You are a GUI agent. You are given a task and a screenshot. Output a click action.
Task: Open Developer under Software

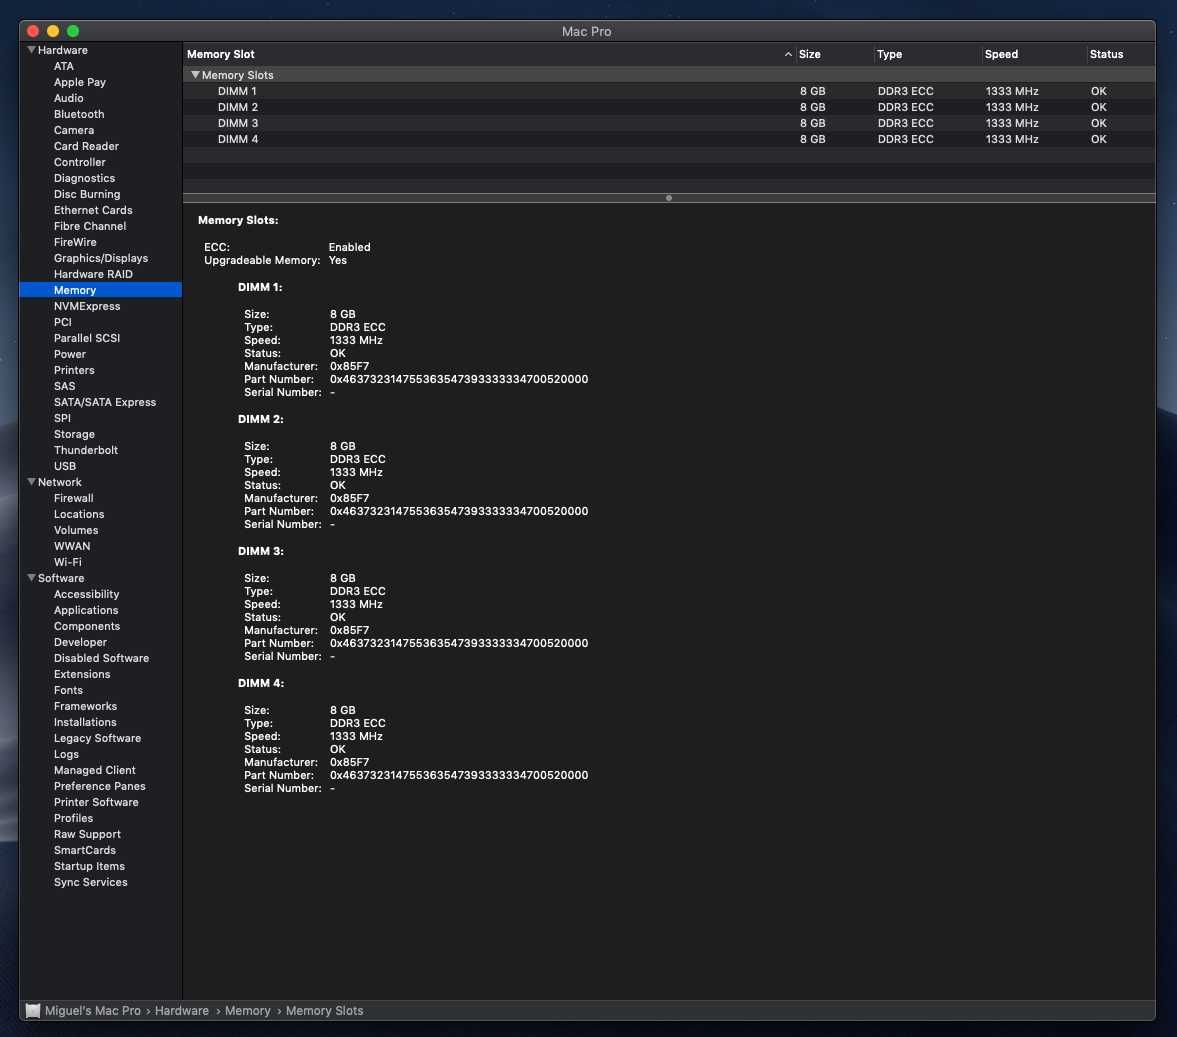pos(80,643)
